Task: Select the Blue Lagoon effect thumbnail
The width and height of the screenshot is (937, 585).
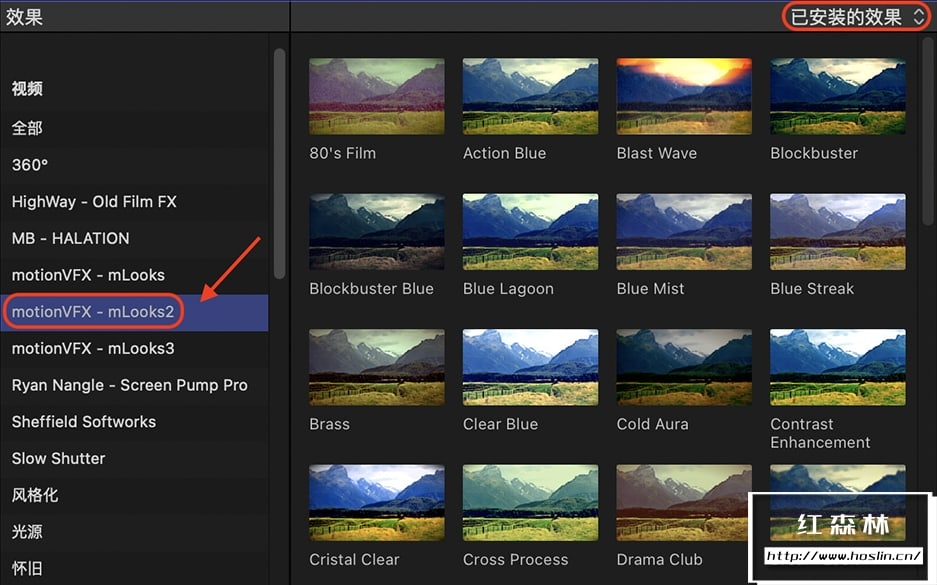Action: click(x=530, y=232)
